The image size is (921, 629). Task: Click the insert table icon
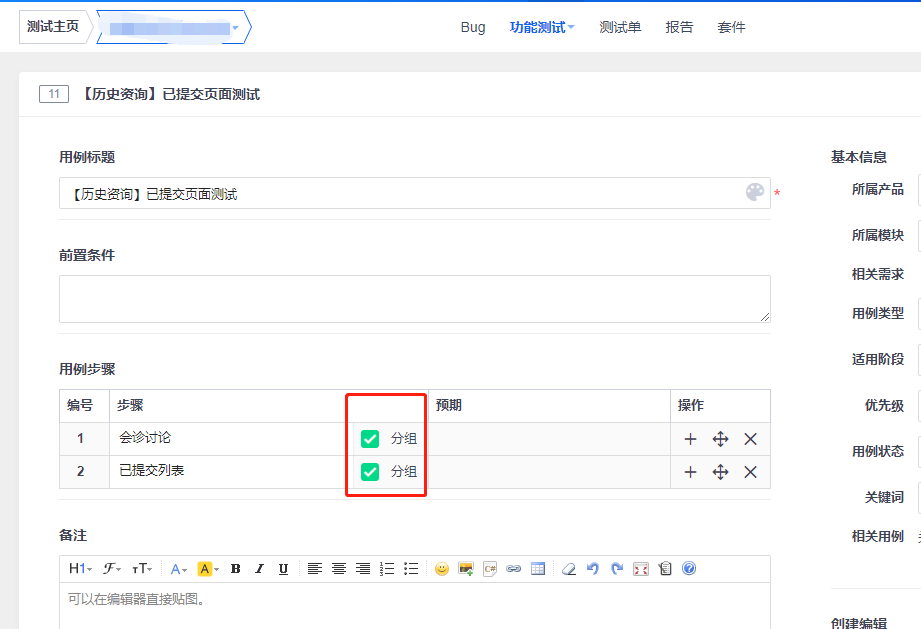click(x=538, y=568)
